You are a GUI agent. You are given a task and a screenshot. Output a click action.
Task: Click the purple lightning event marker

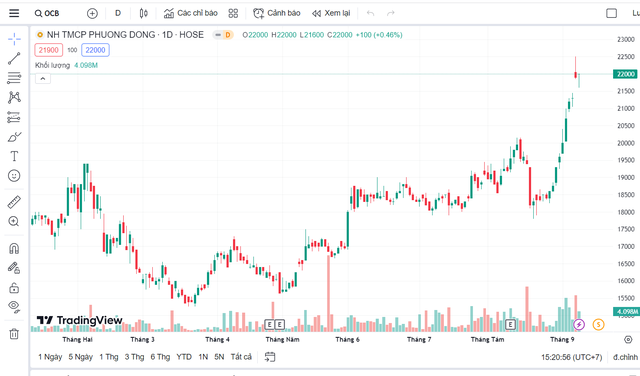click(579, 325)
